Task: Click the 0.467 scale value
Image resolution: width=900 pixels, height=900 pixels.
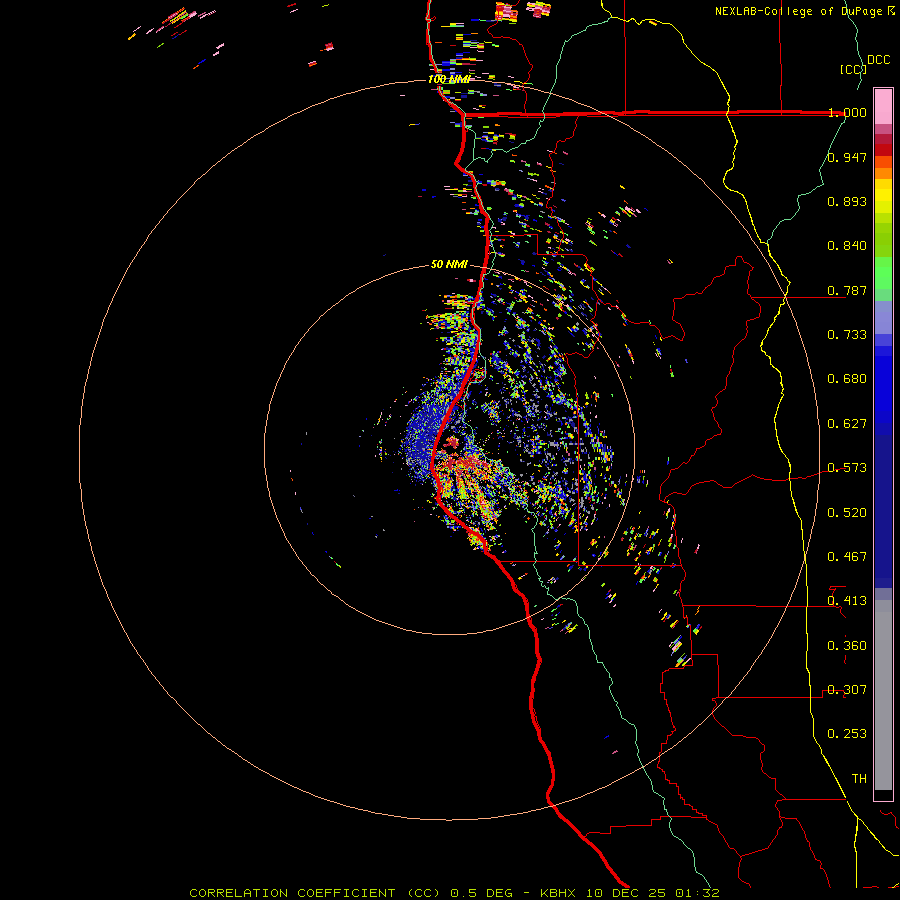Action: pos(847,557)
